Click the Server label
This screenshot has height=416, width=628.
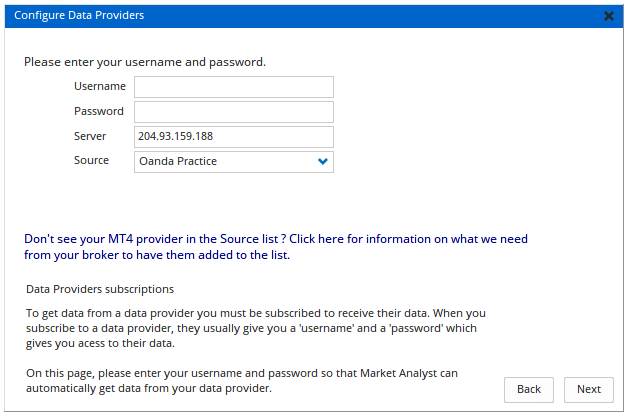click(90, 136)
